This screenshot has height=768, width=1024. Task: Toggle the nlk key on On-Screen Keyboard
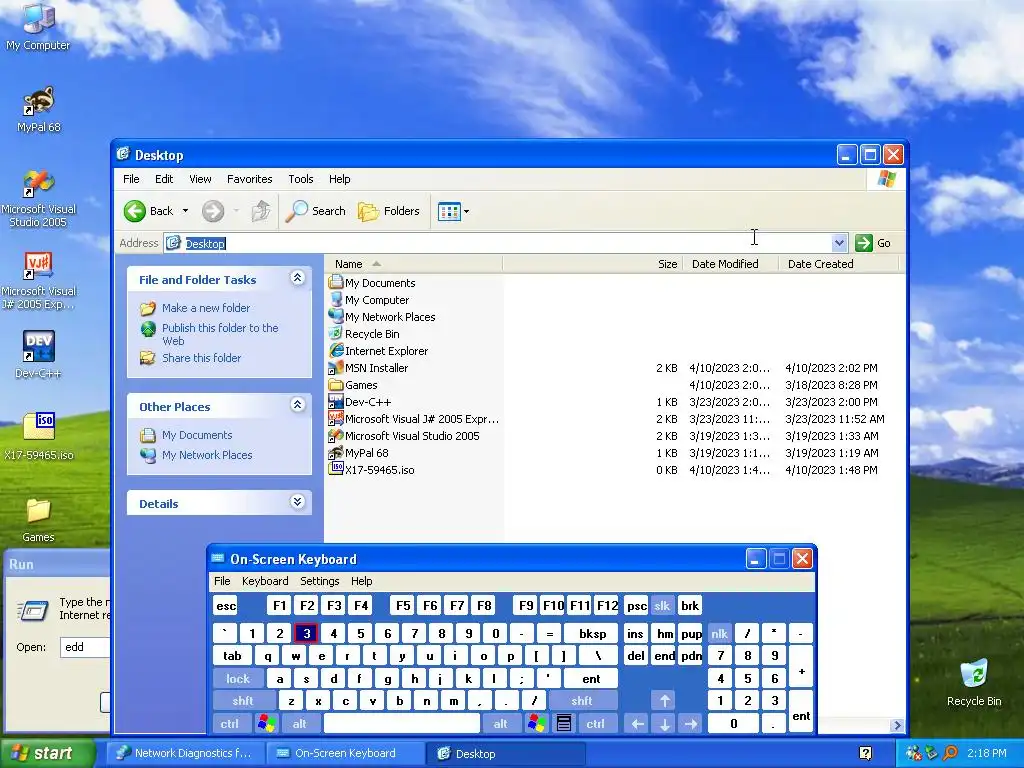tap(719, 633)
